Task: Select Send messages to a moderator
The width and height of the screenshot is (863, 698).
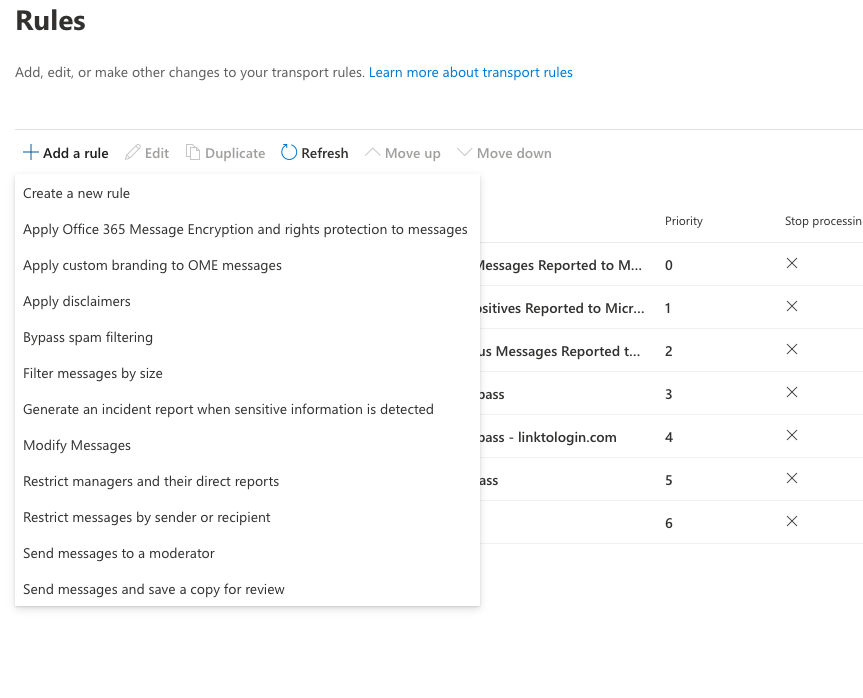Action: pos(119,553)
